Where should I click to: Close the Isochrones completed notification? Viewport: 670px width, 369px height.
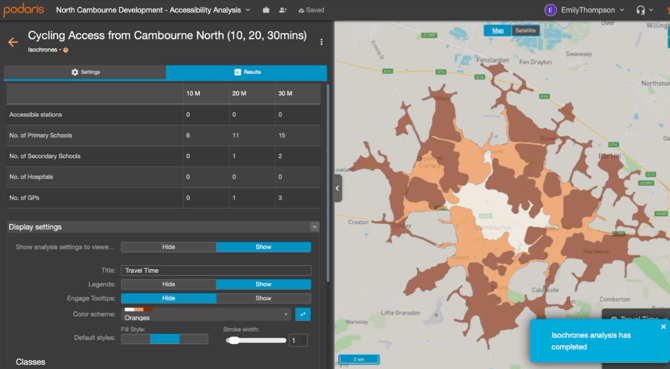click(x=663, y=327)
